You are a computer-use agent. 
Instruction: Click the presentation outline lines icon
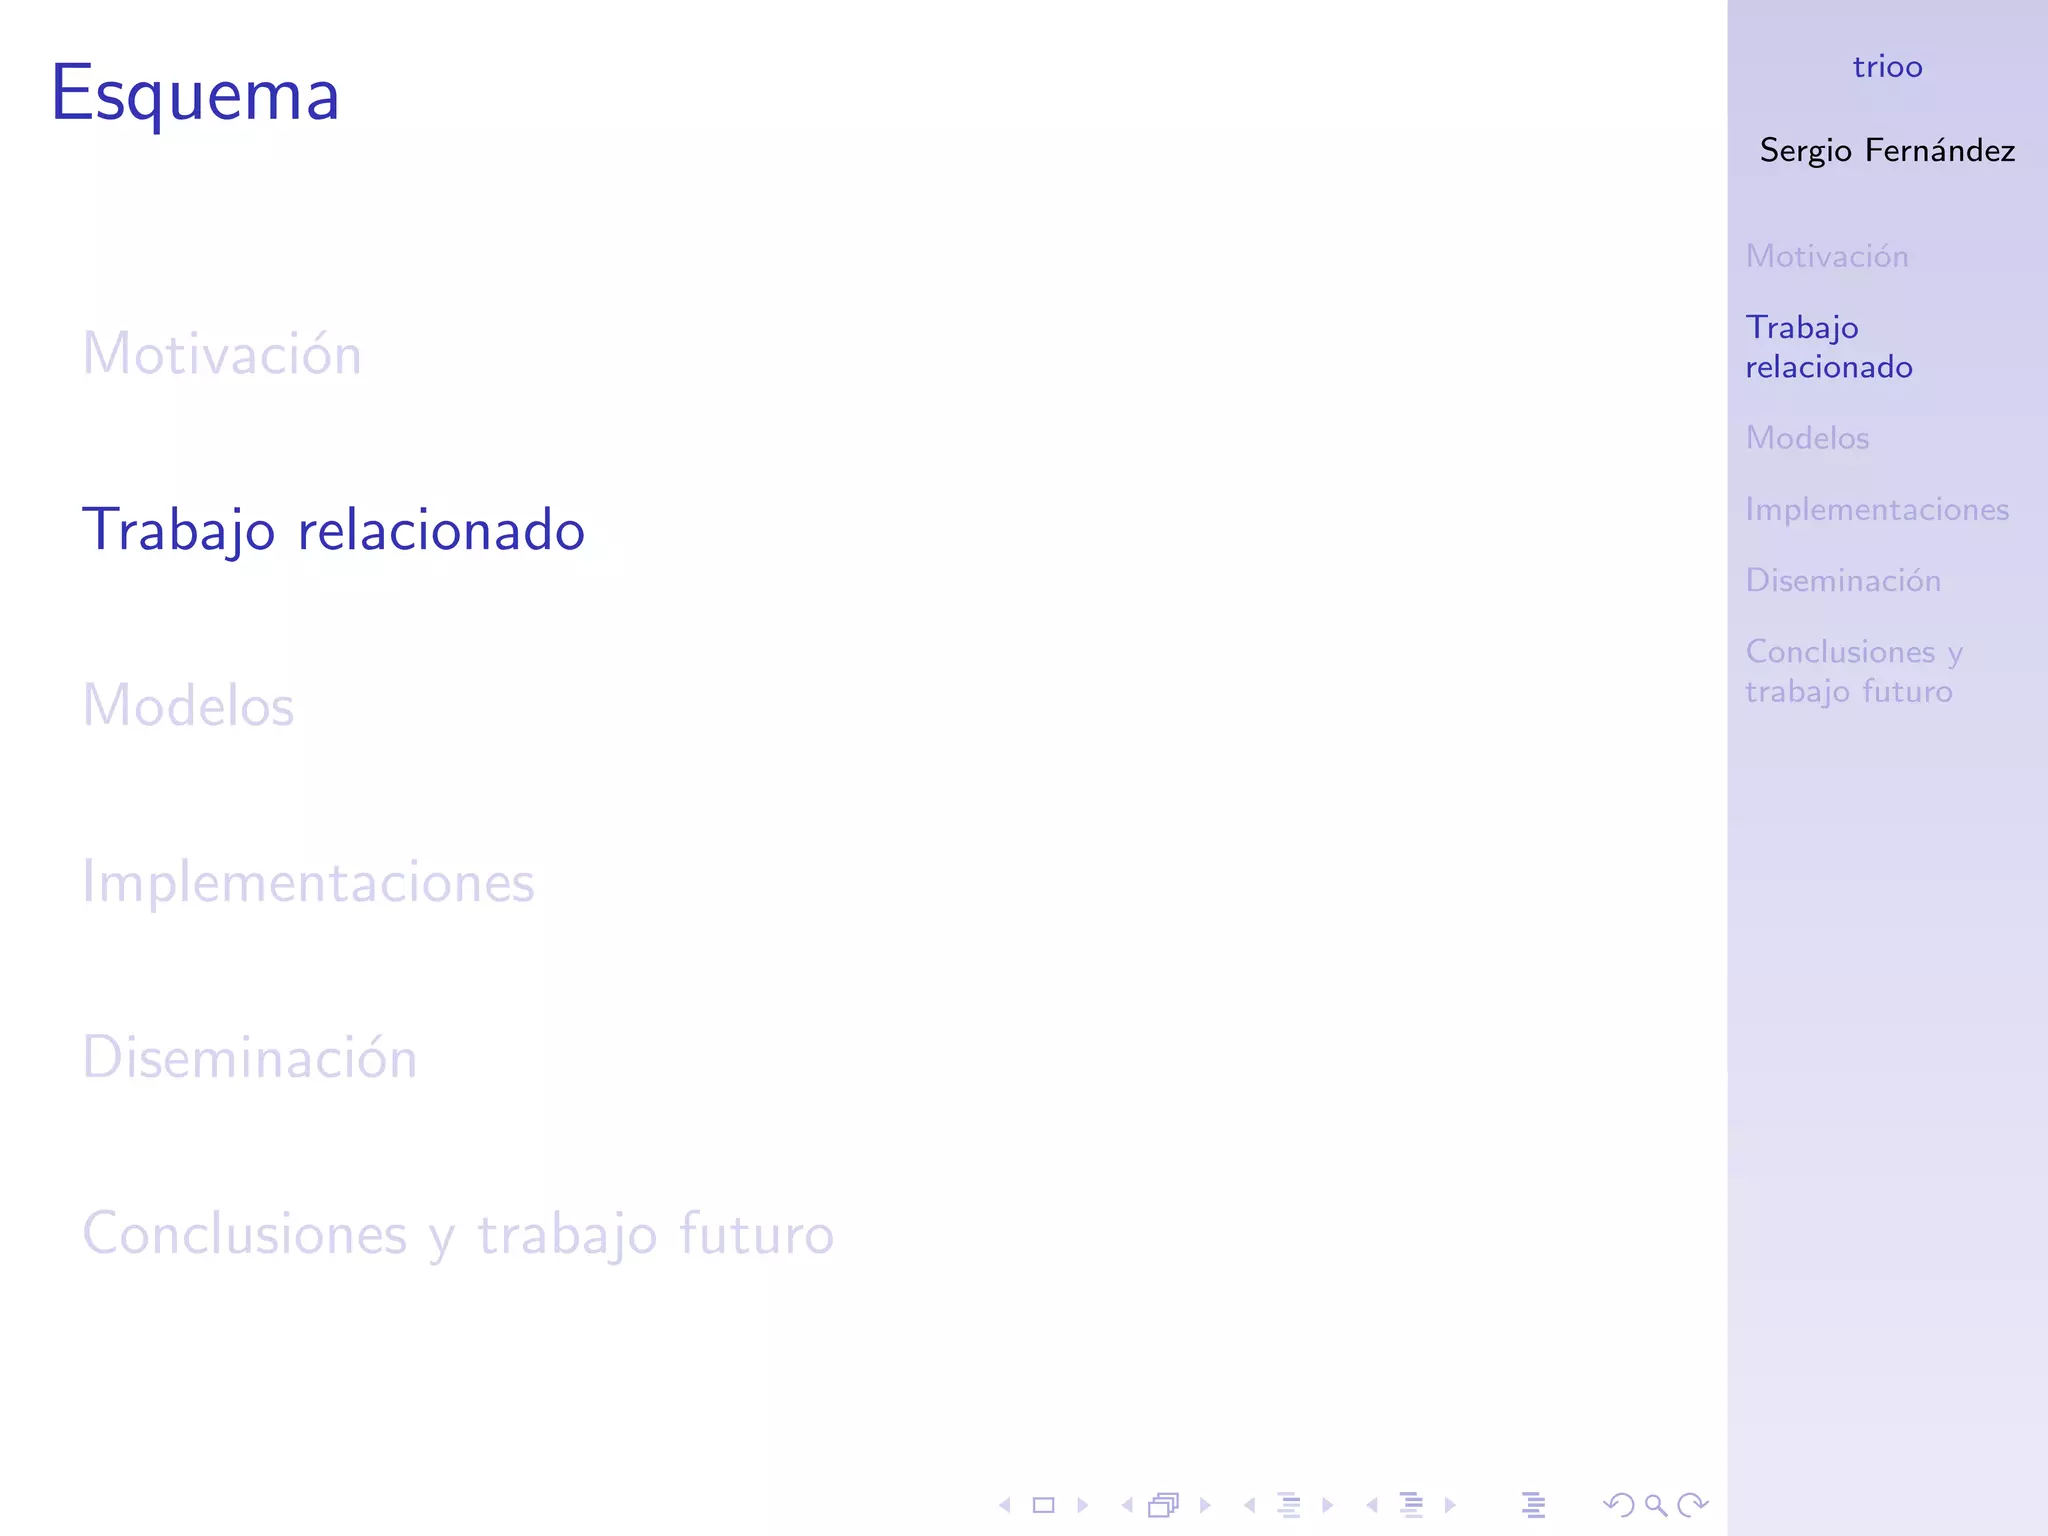click(1534, 1505)
